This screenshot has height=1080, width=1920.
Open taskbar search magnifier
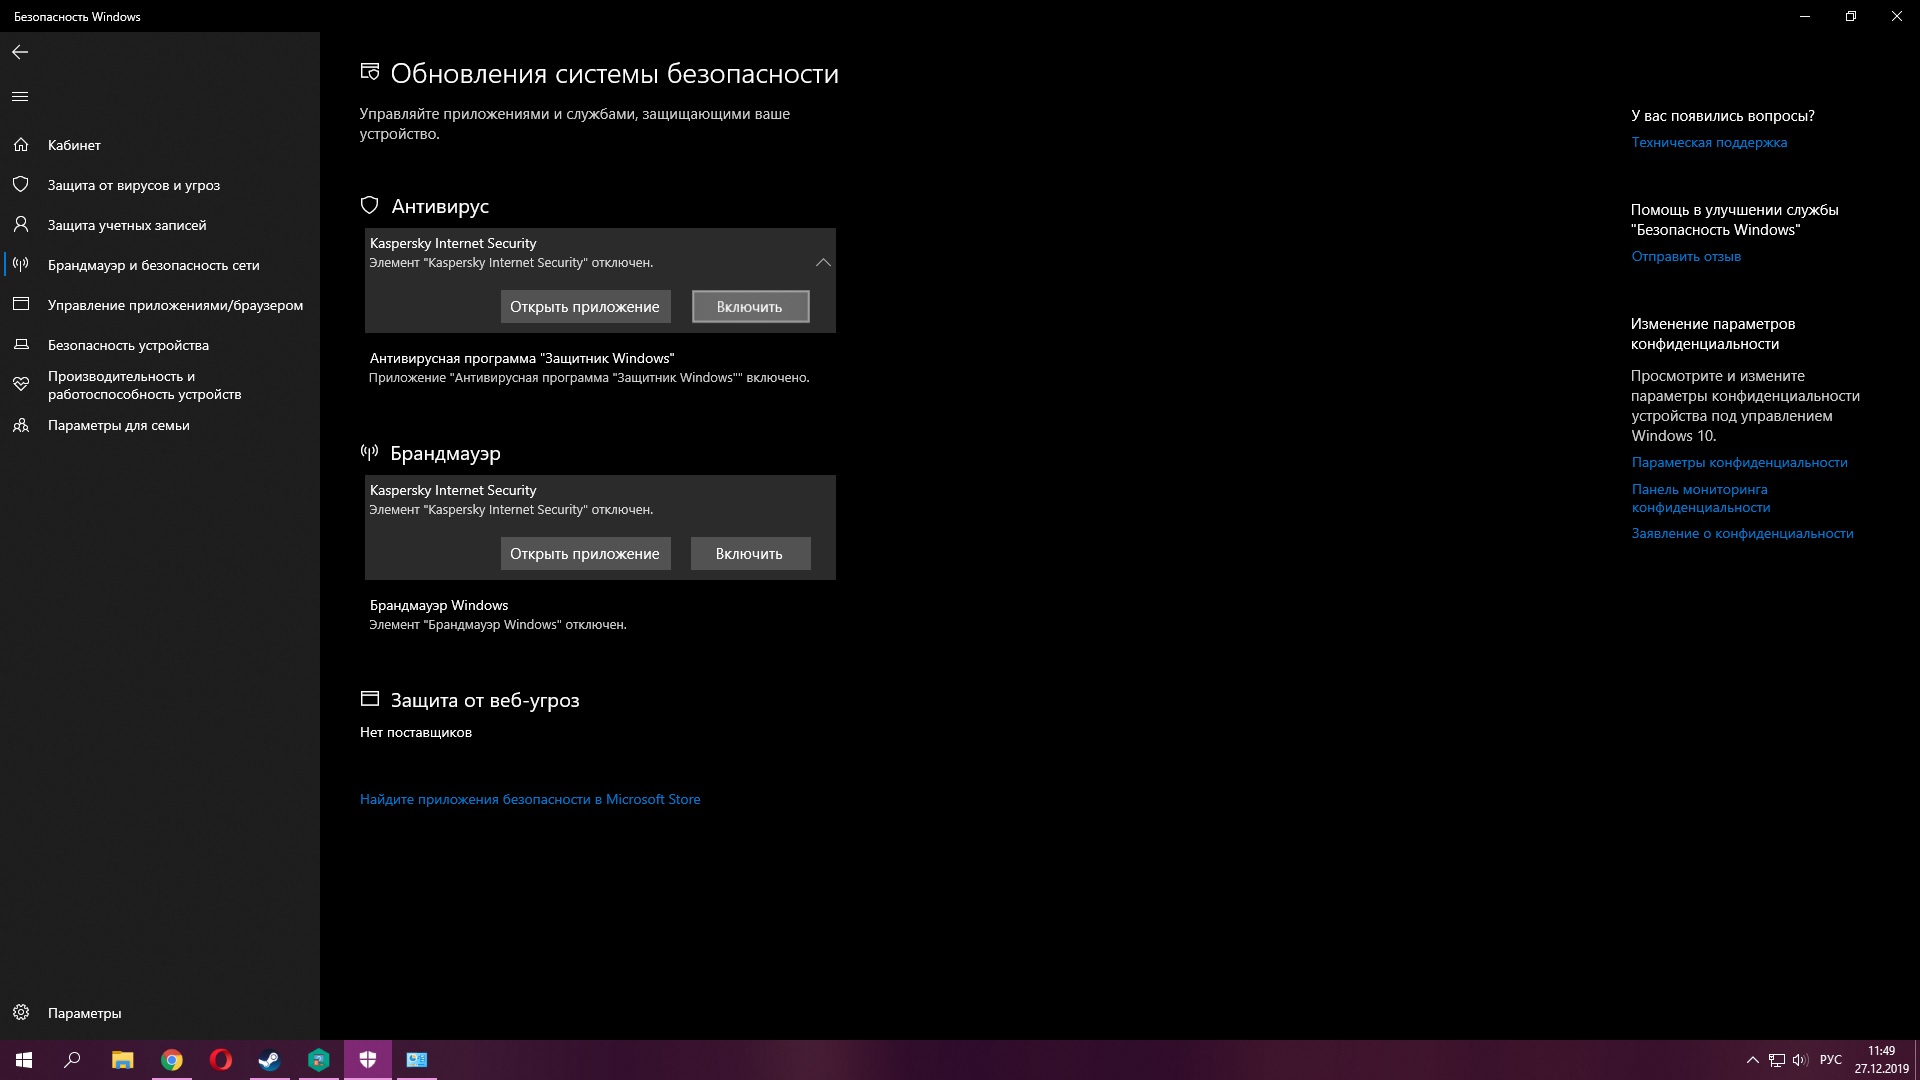pyautogui.click(x=72, y=1060)
